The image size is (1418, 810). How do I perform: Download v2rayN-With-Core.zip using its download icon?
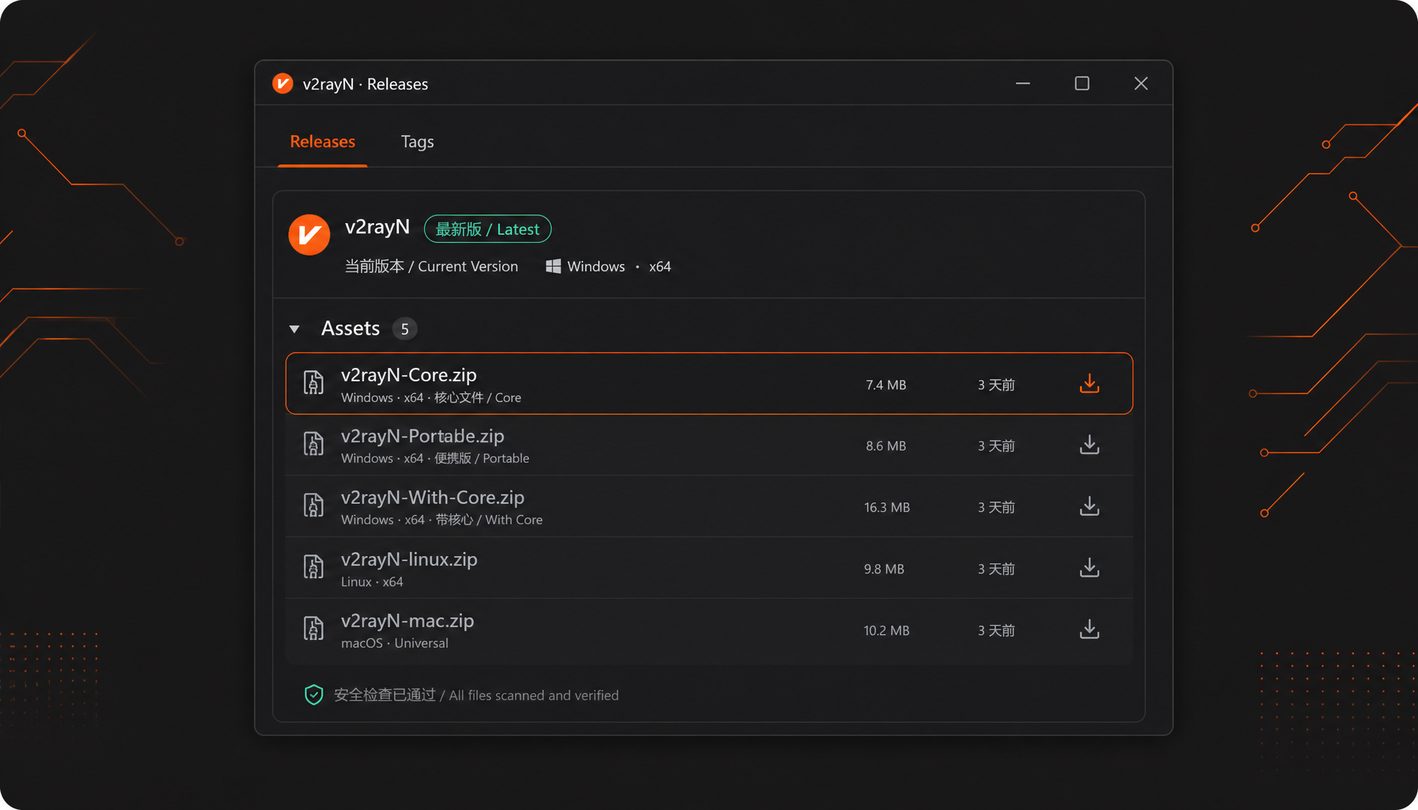point(1089,507)
